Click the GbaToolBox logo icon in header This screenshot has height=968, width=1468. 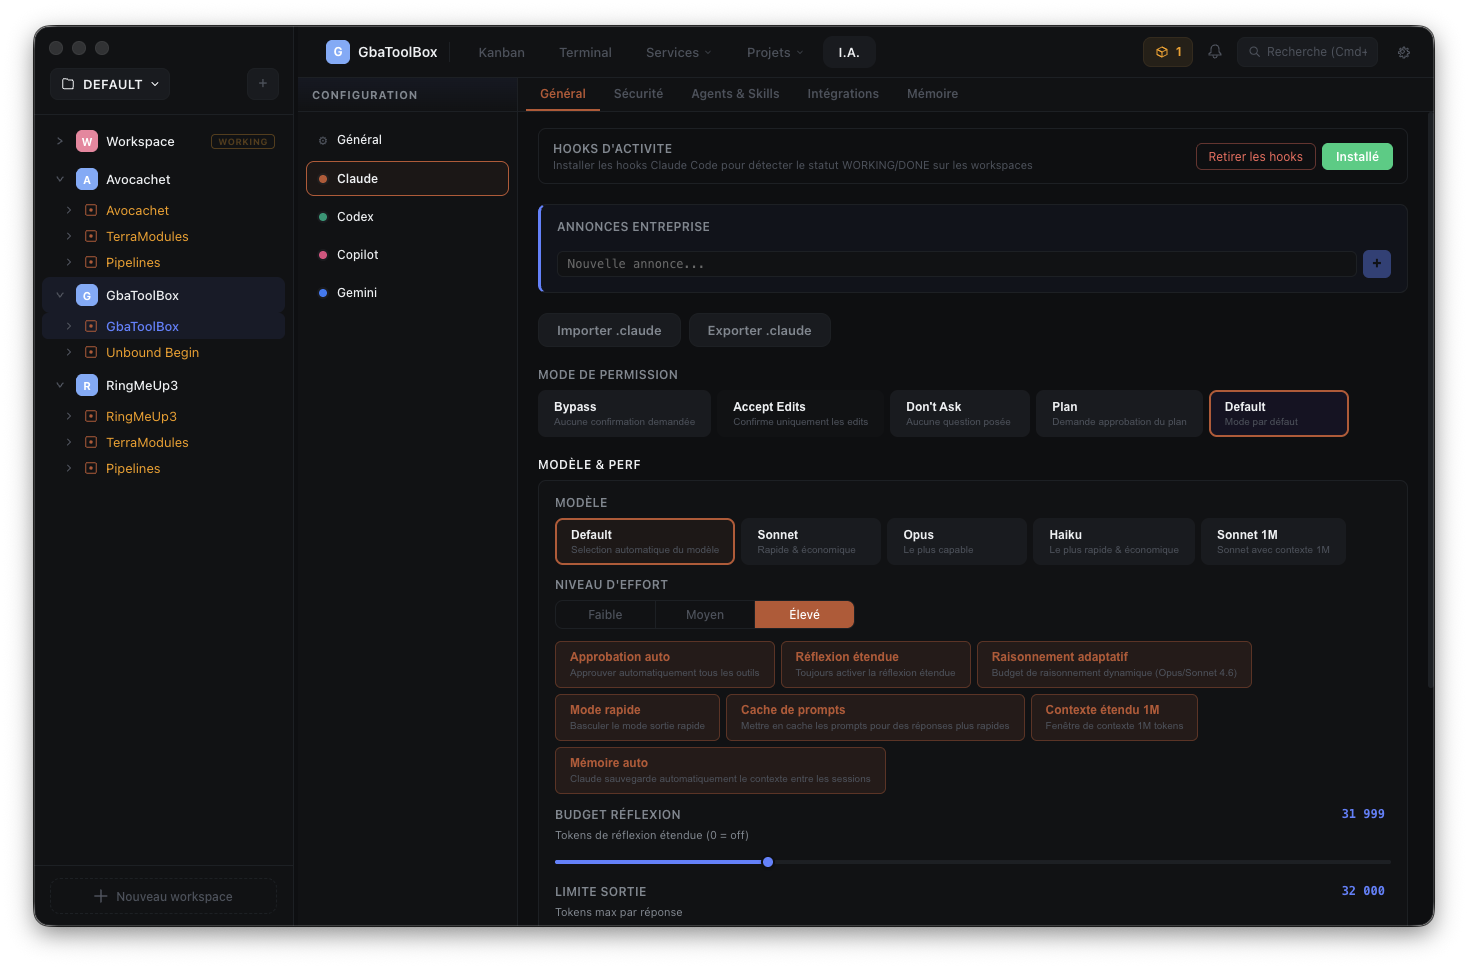pyautogui.click(x=338, y=52)
